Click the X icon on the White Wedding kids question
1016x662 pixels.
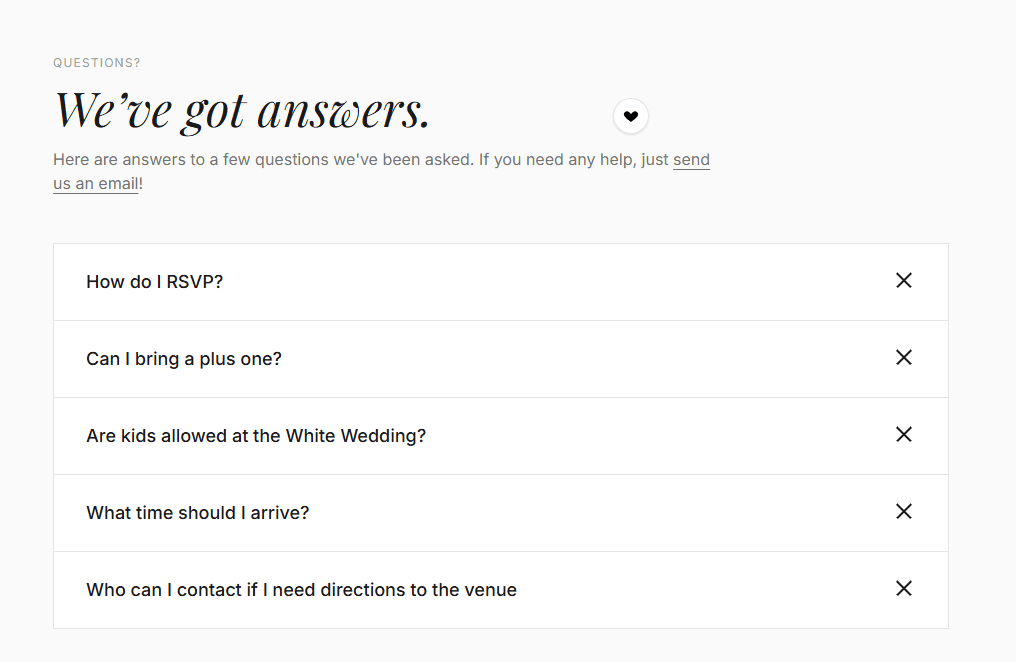coord(904,435)
